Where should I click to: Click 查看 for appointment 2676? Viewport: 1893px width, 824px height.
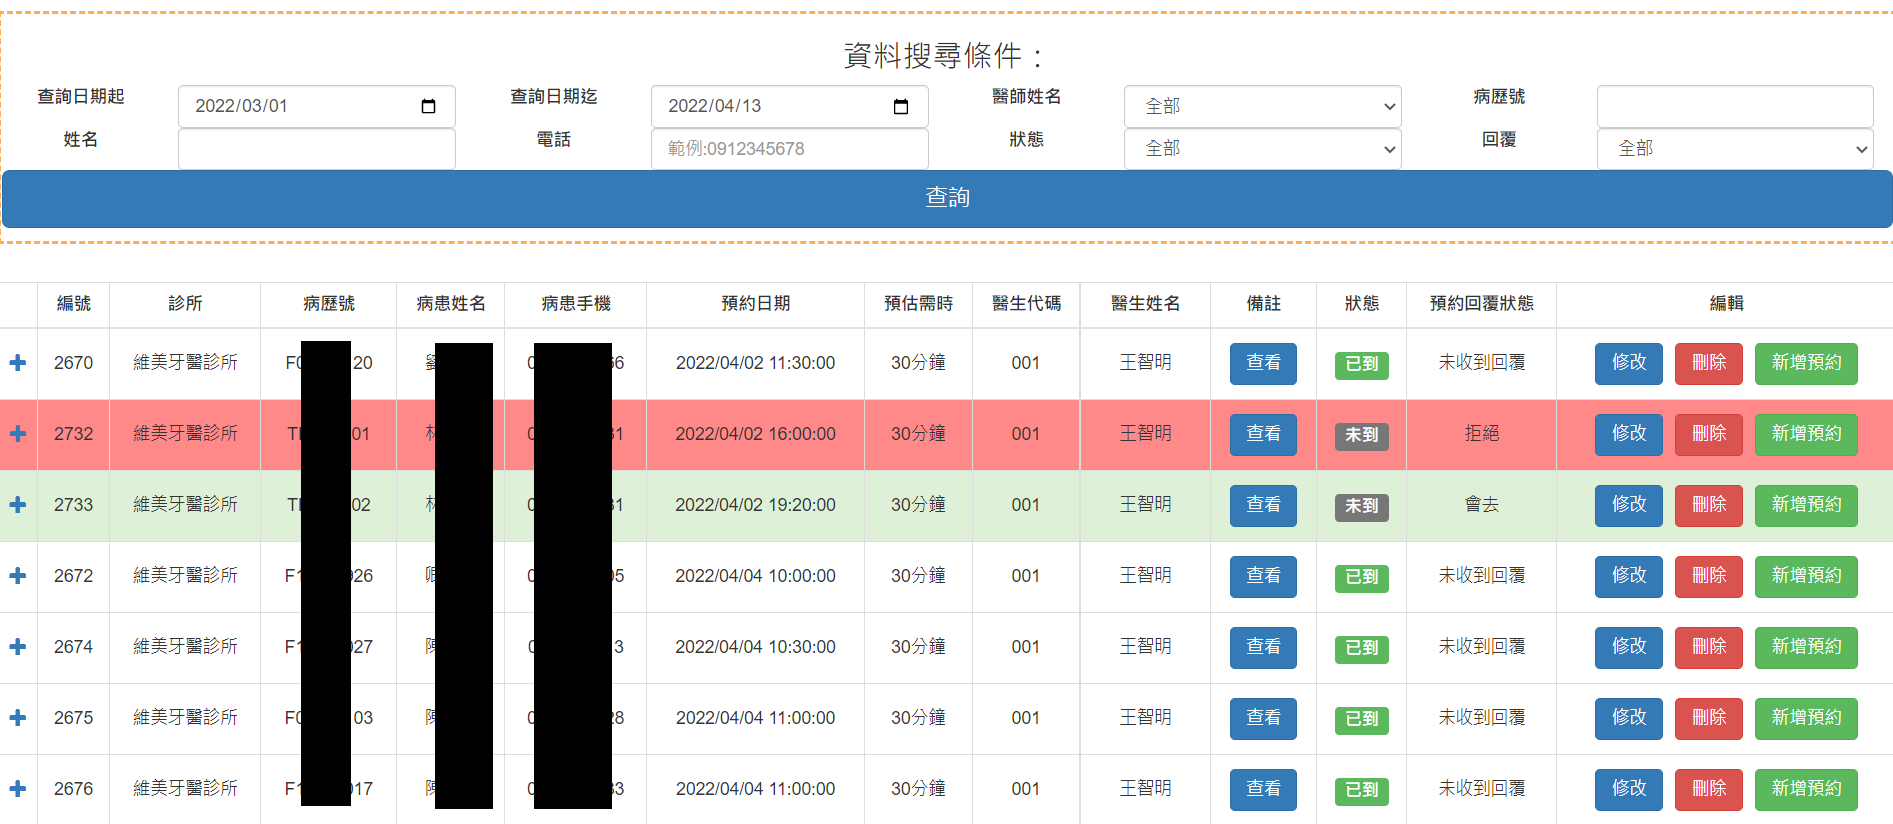(x=1263, y=789)
